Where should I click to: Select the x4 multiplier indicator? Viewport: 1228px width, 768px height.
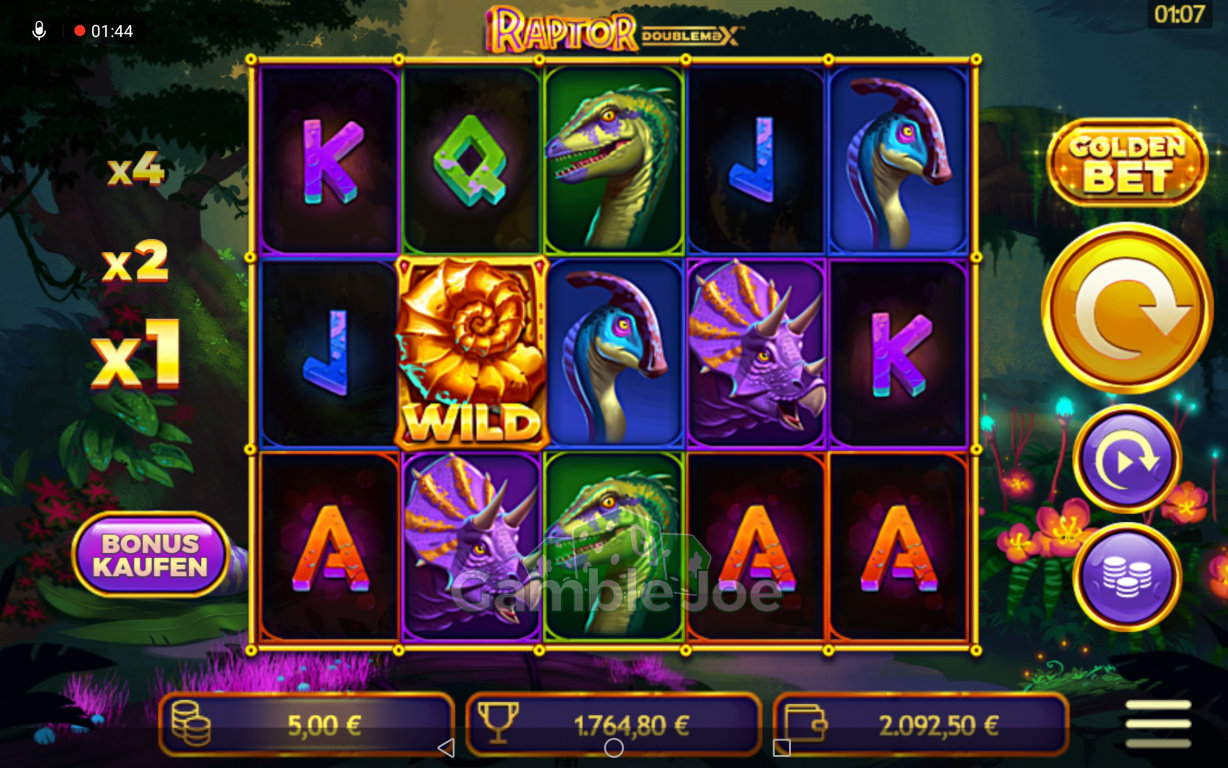tap(136, 171)
